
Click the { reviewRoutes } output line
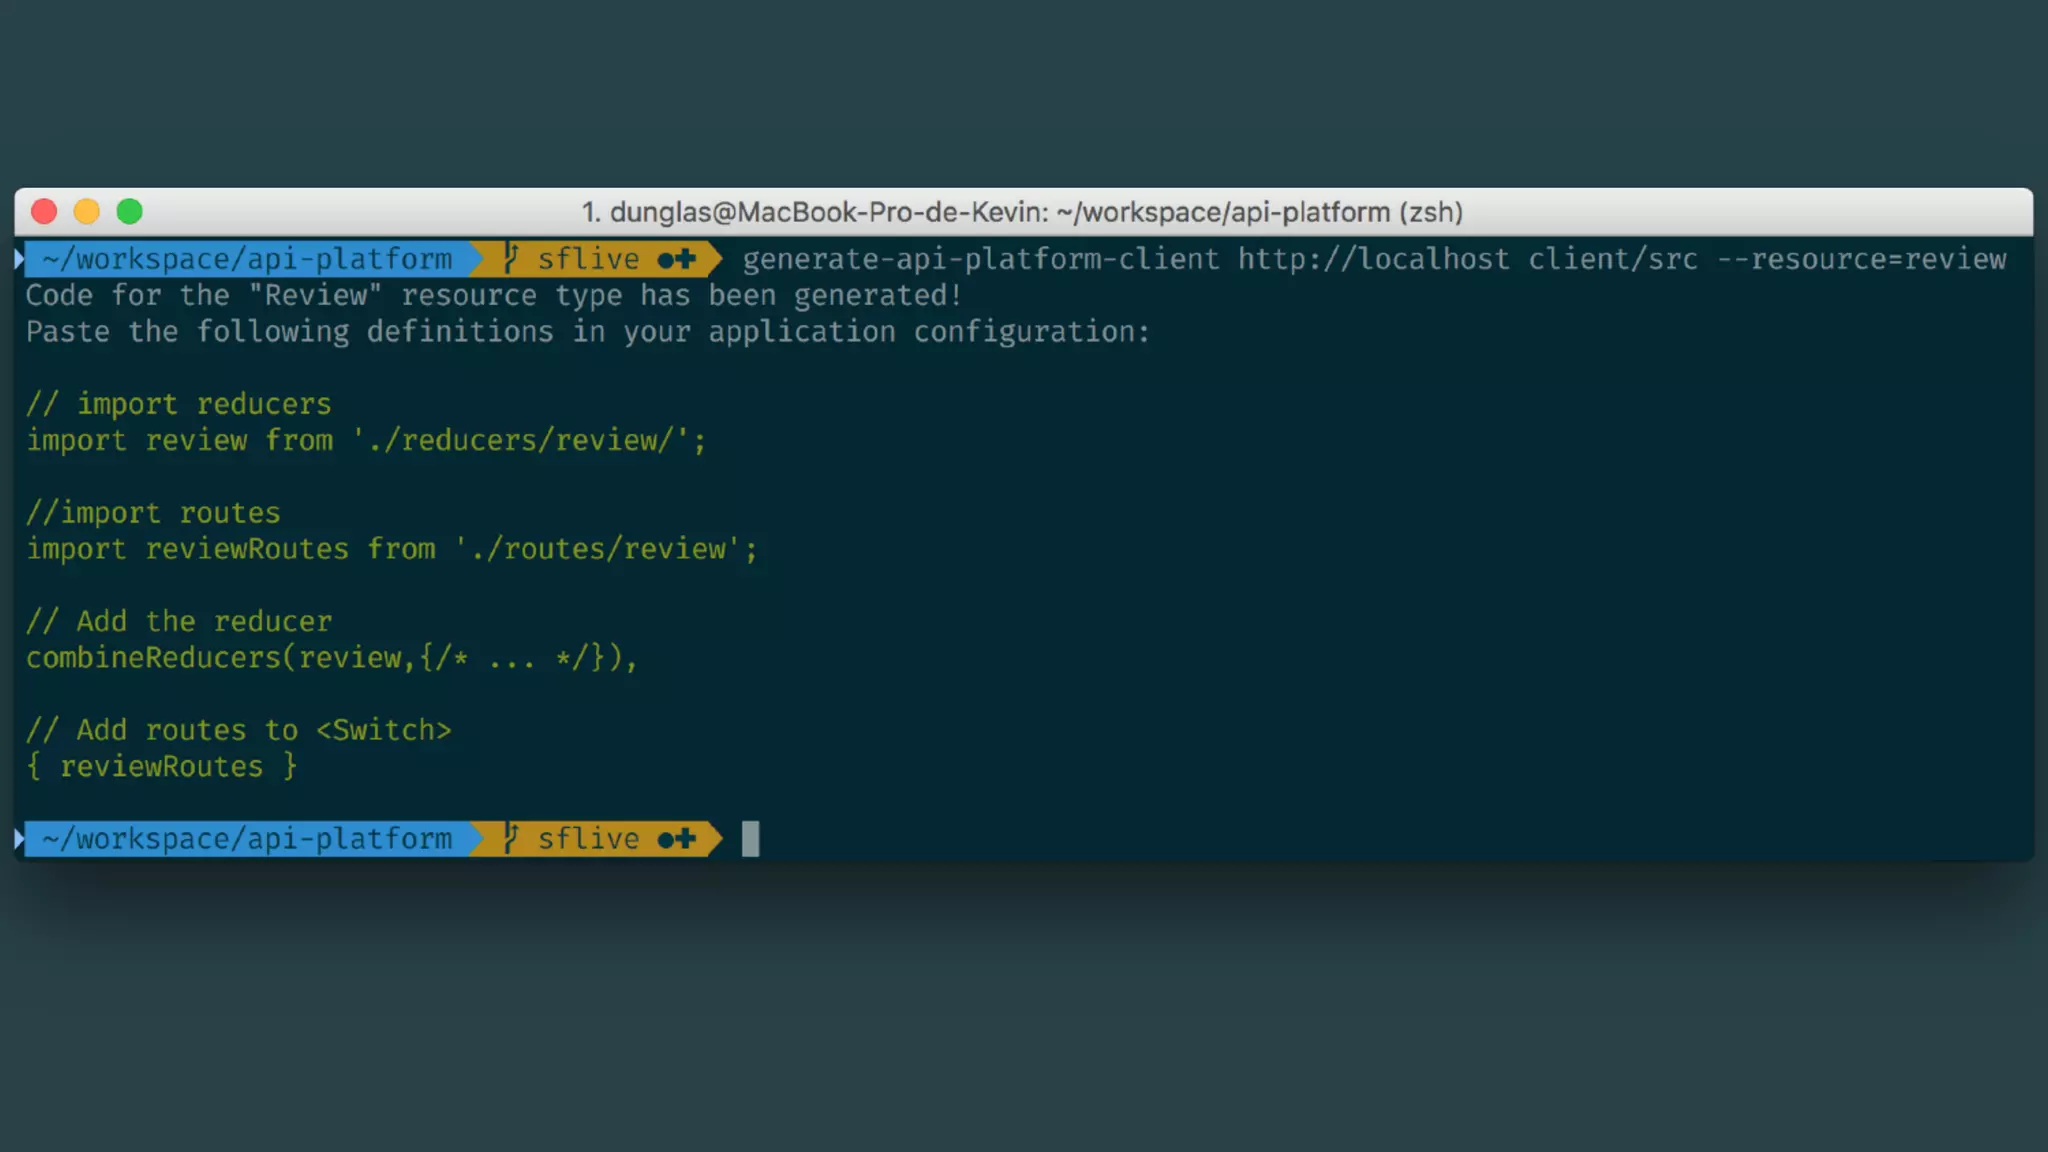pos(161,766)
